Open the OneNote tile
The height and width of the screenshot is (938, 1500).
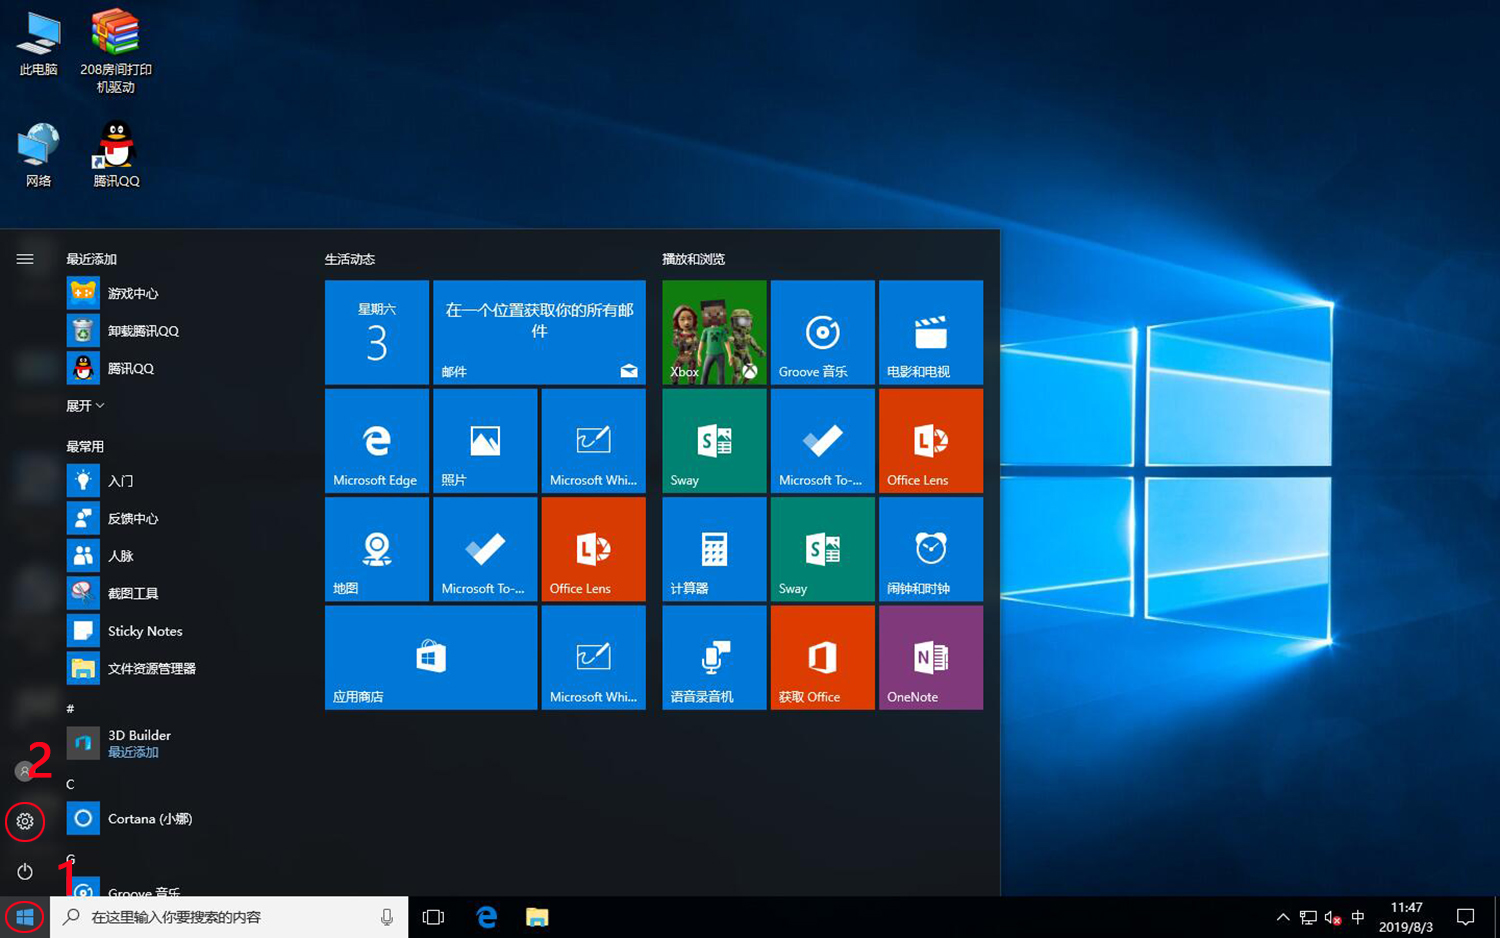point(930,658)
